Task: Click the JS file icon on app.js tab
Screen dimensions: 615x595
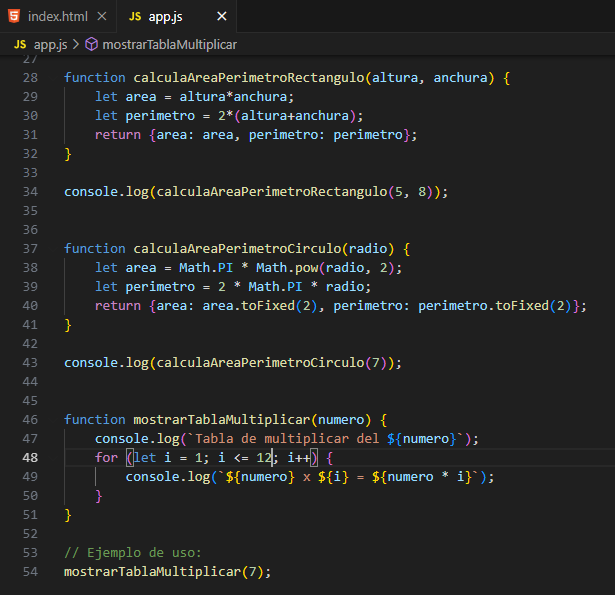Action: pos(134,17)
